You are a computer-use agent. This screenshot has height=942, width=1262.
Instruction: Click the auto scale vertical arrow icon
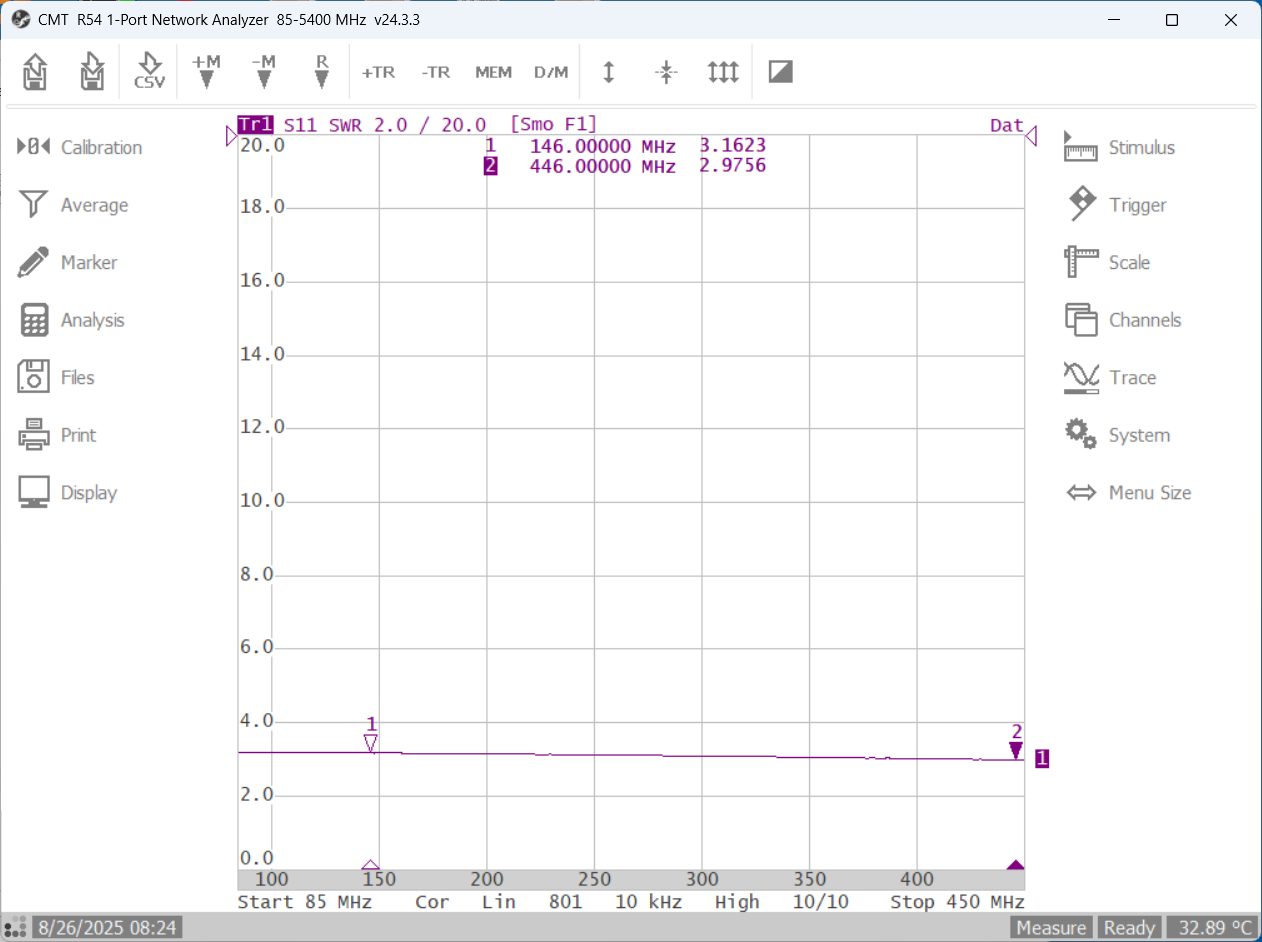pos(608,72)
